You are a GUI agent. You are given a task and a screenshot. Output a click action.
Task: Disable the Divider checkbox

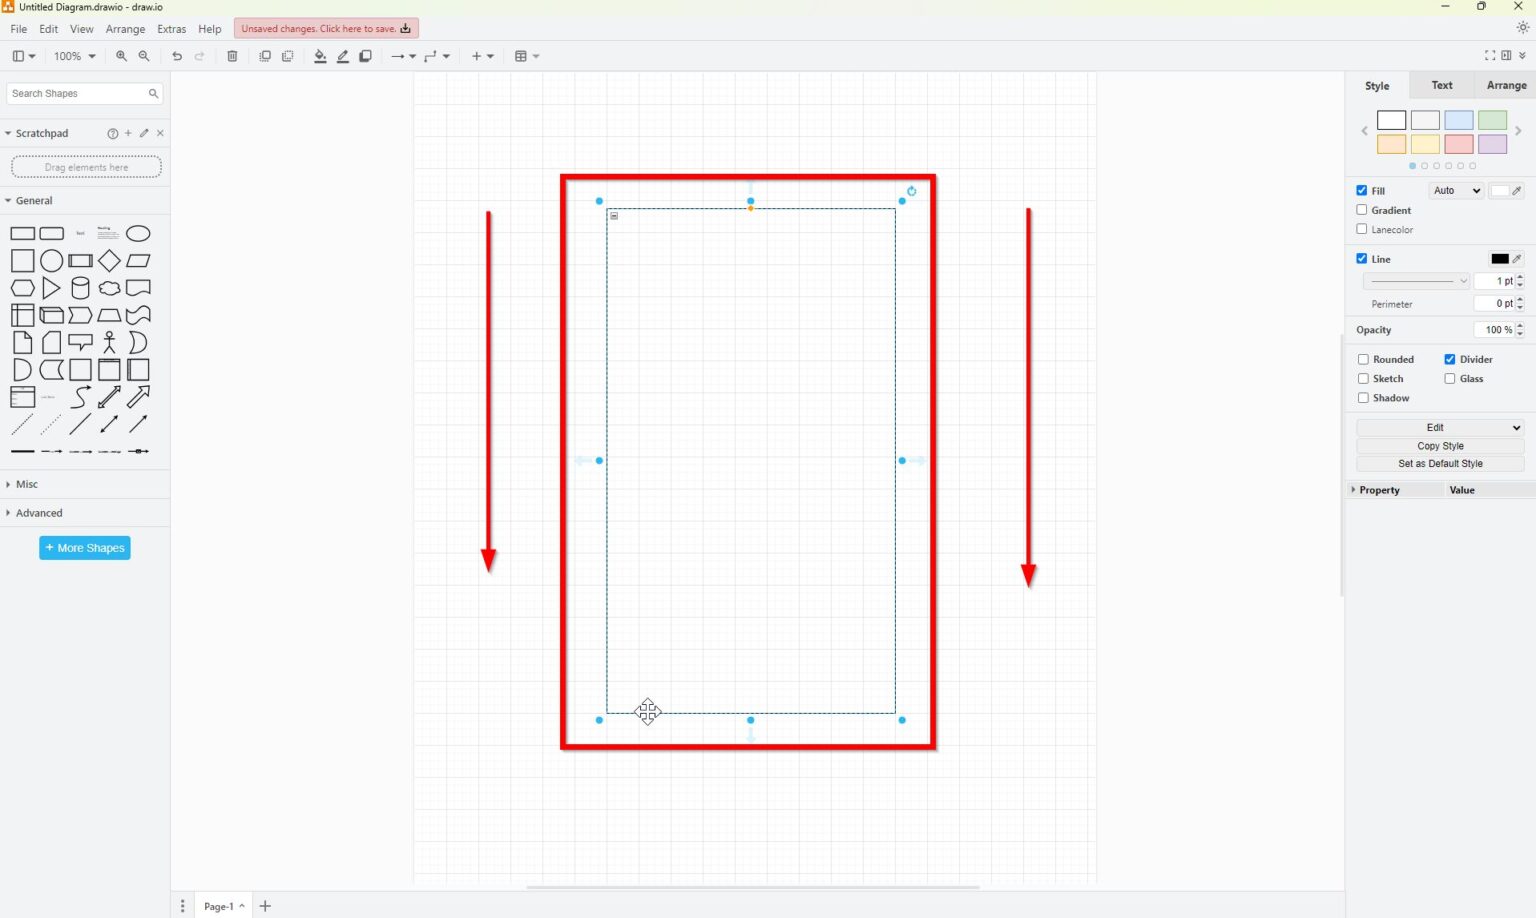[1450, 359]
